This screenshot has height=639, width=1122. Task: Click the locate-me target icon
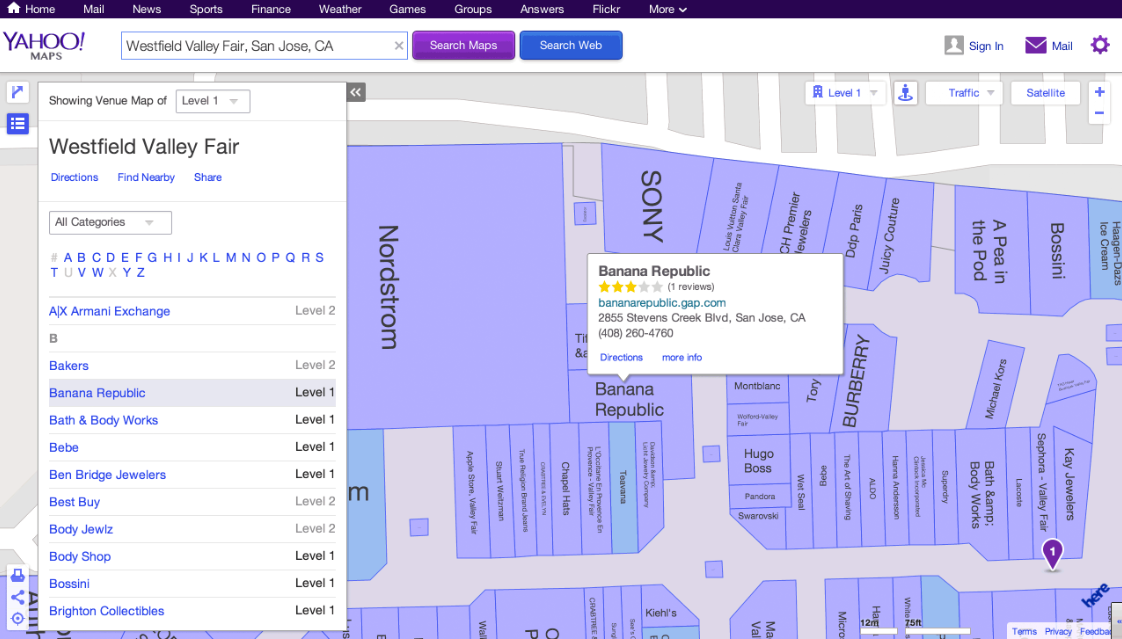coord(18,618)
